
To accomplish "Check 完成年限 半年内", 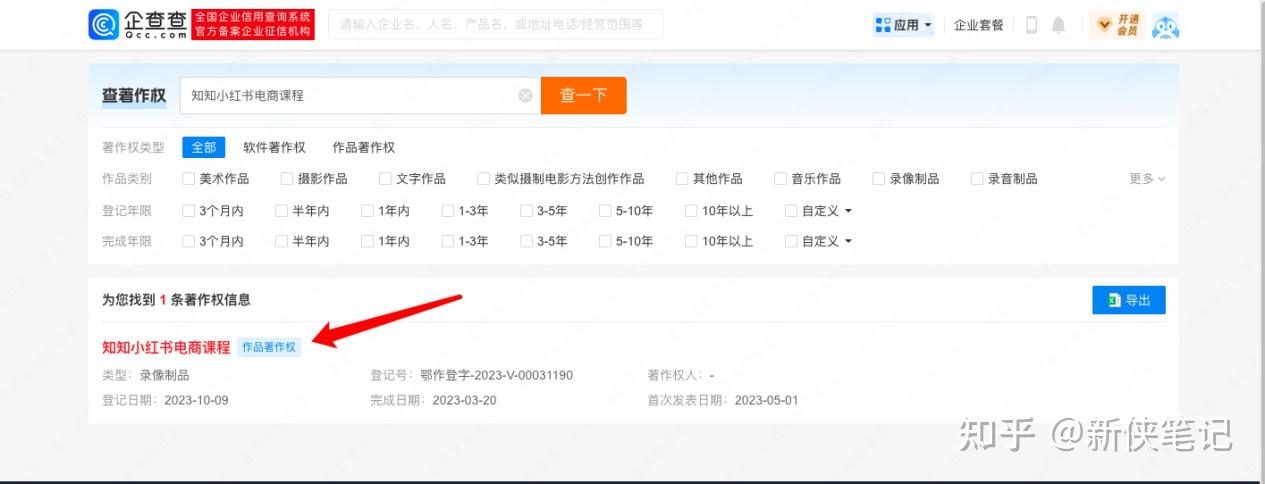I will pos(281,241).
